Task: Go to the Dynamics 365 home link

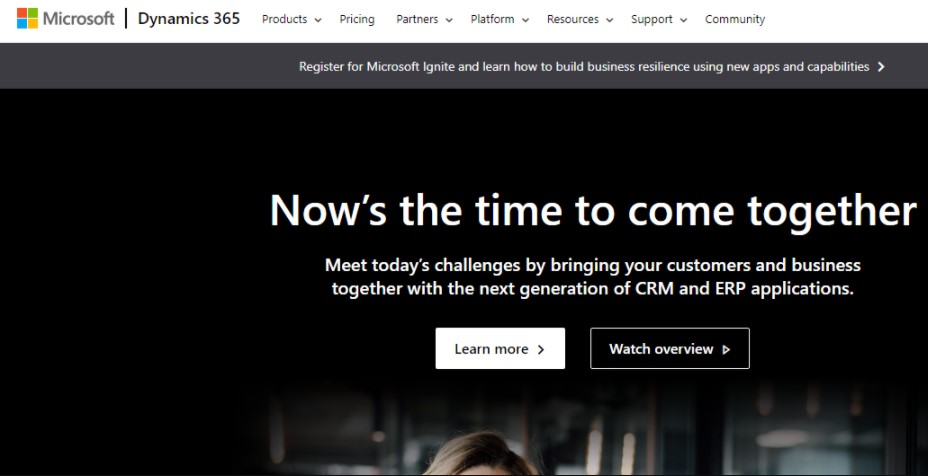Action: (x=189, y=18)
